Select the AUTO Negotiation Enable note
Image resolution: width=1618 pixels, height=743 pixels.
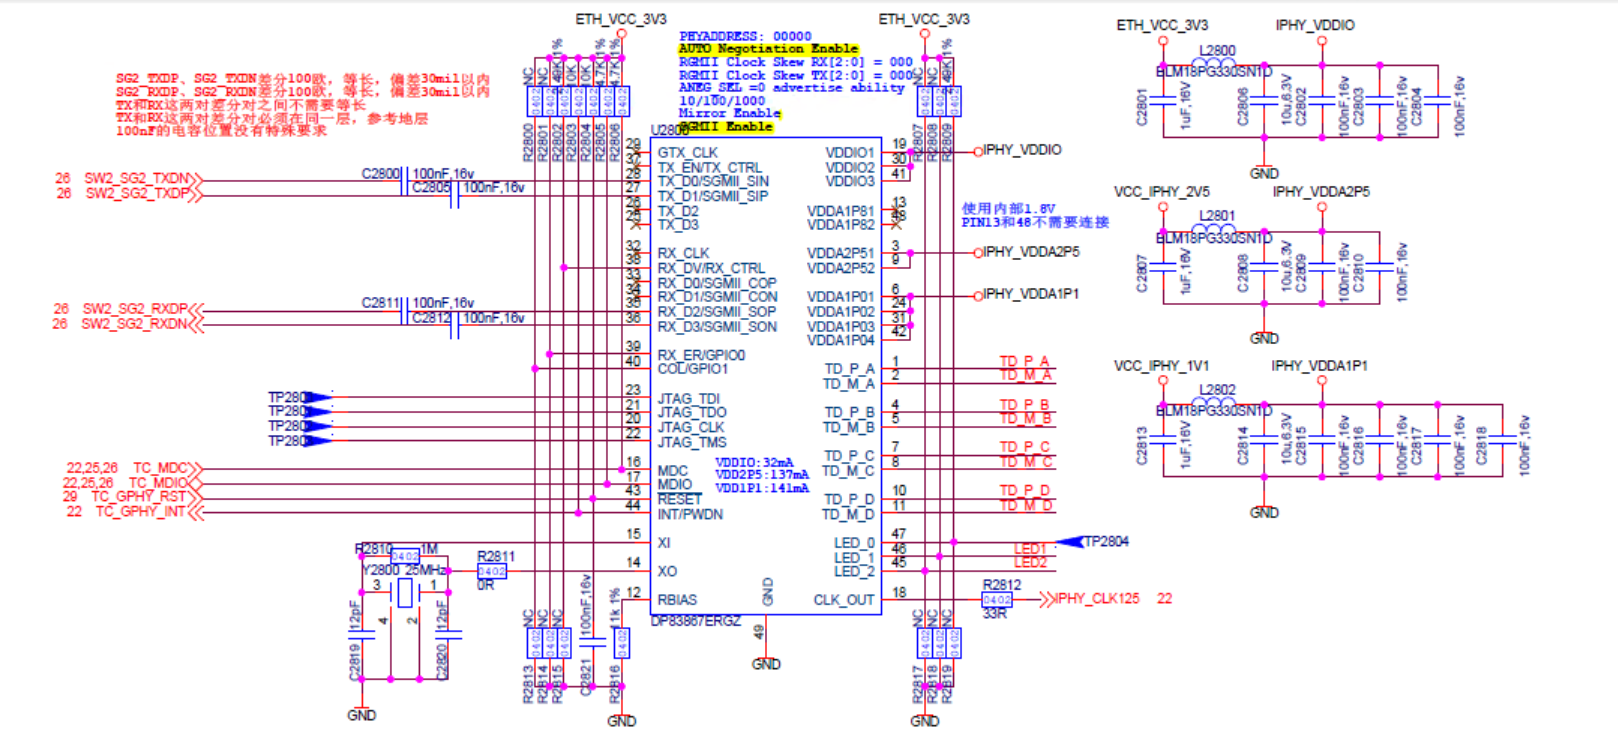click(768, 48)
